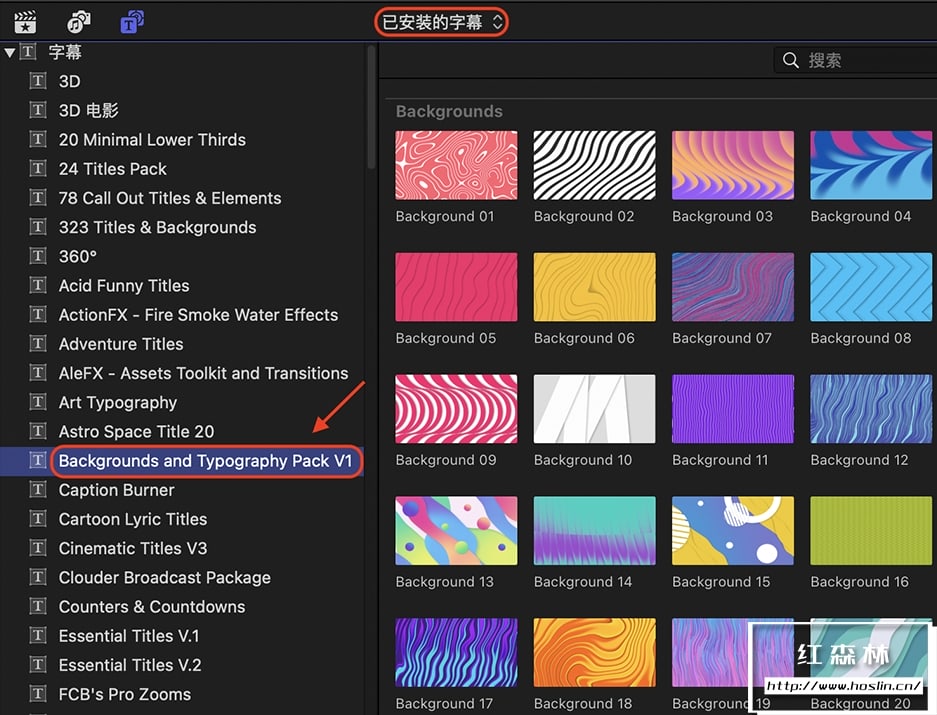This screenshot has height=715, width=937.
Task: Open the 已安装的字幕 dropdown
Action: point(442,23)
